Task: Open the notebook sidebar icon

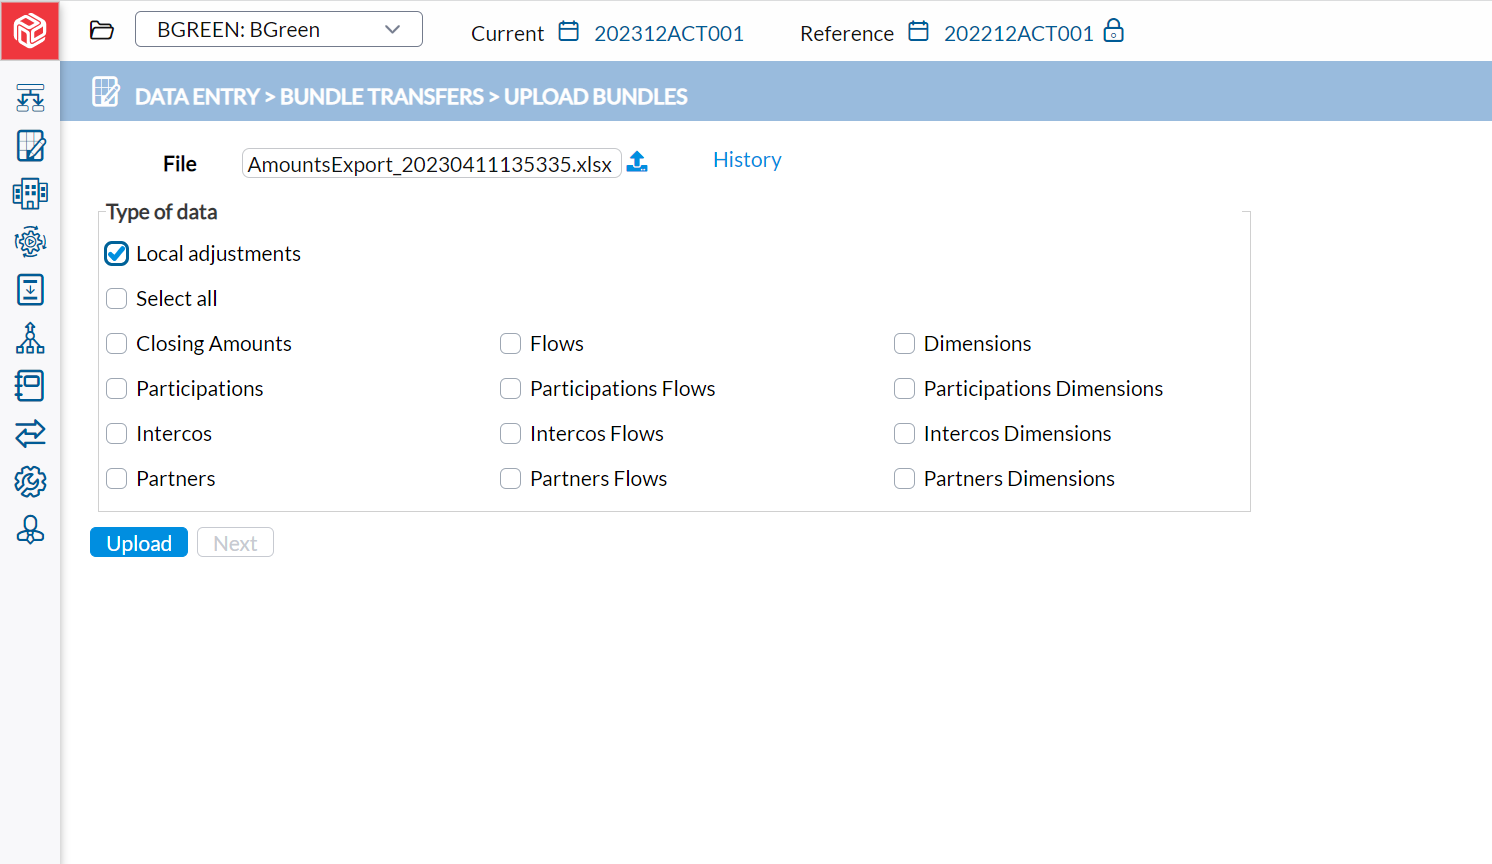Action: point(30,386)
